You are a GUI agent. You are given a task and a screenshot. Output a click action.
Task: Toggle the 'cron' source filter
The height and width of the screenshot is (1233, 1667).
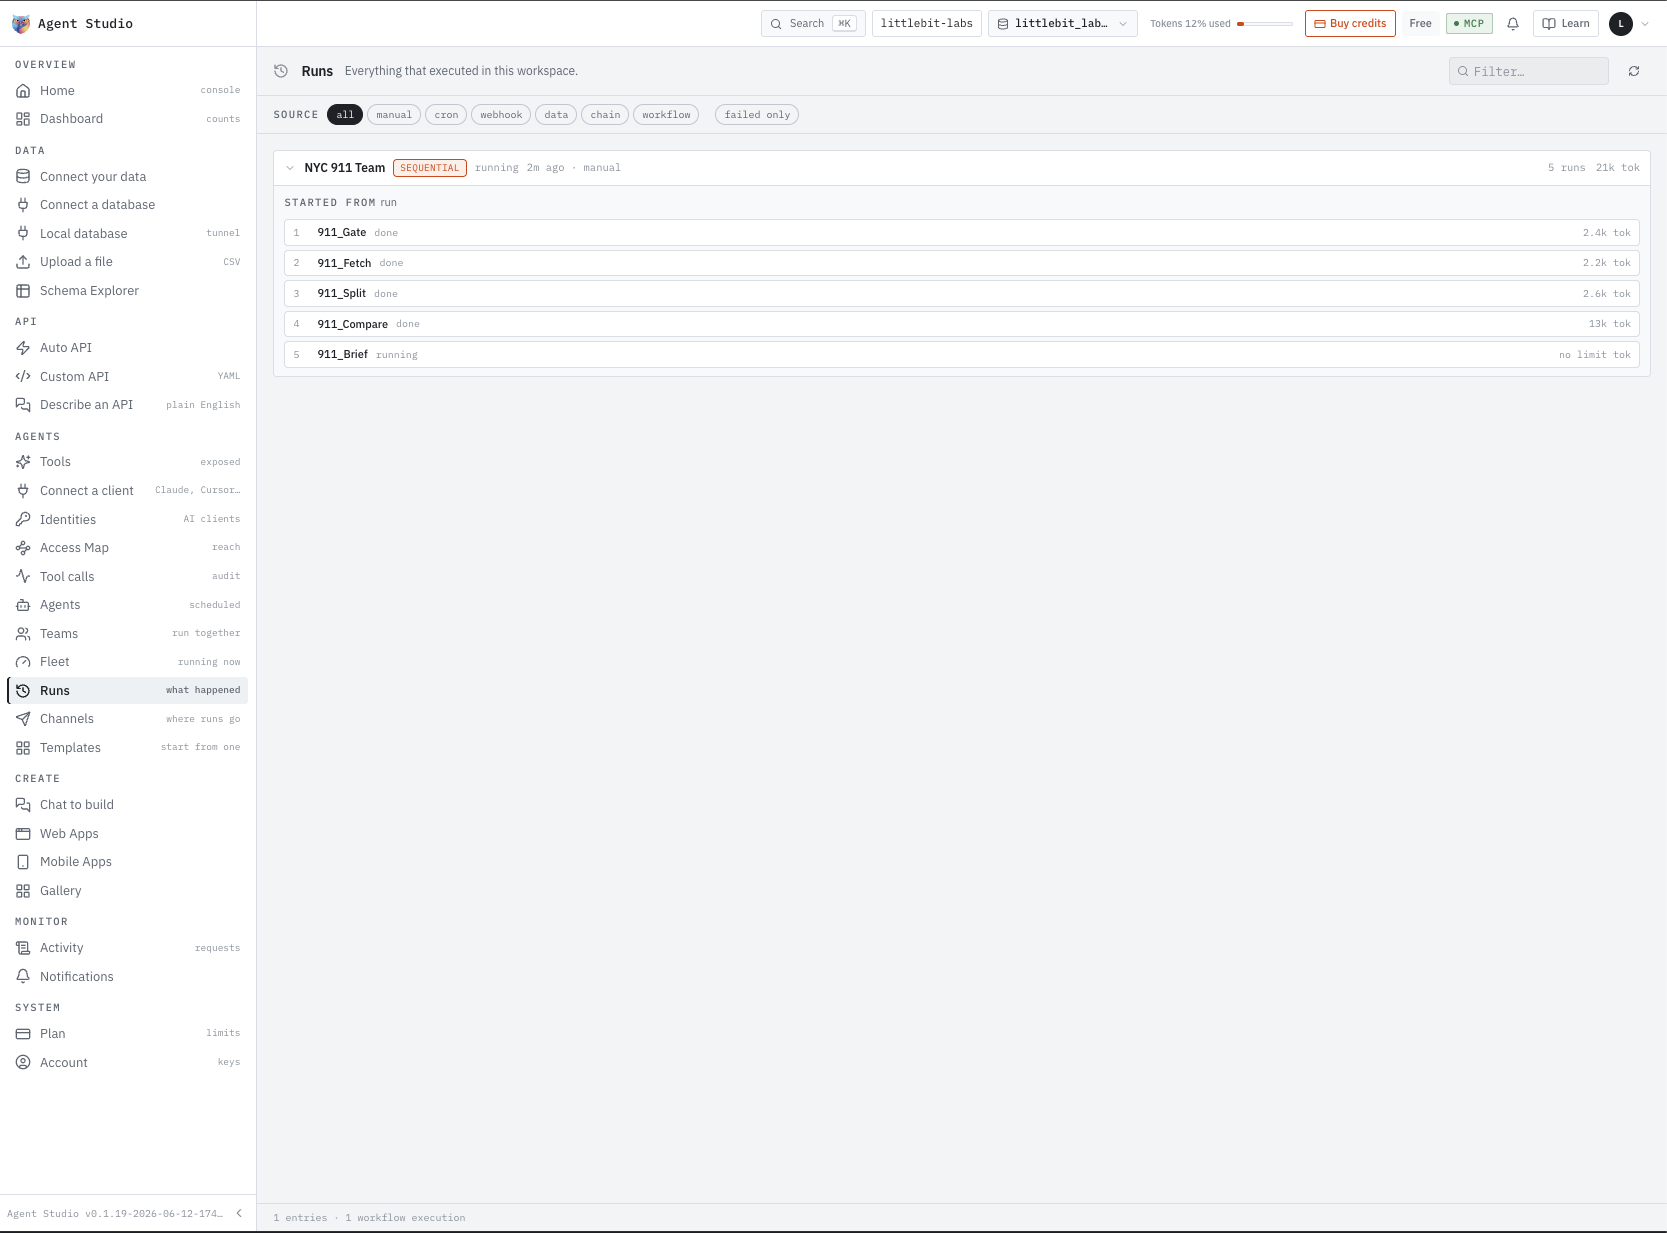coord(446,115)
